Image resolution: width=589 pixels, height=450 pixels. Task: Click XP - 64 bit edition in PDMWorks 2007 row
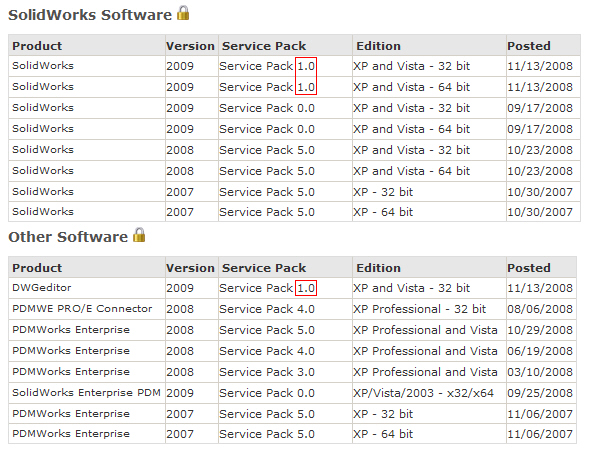(383, 434)
